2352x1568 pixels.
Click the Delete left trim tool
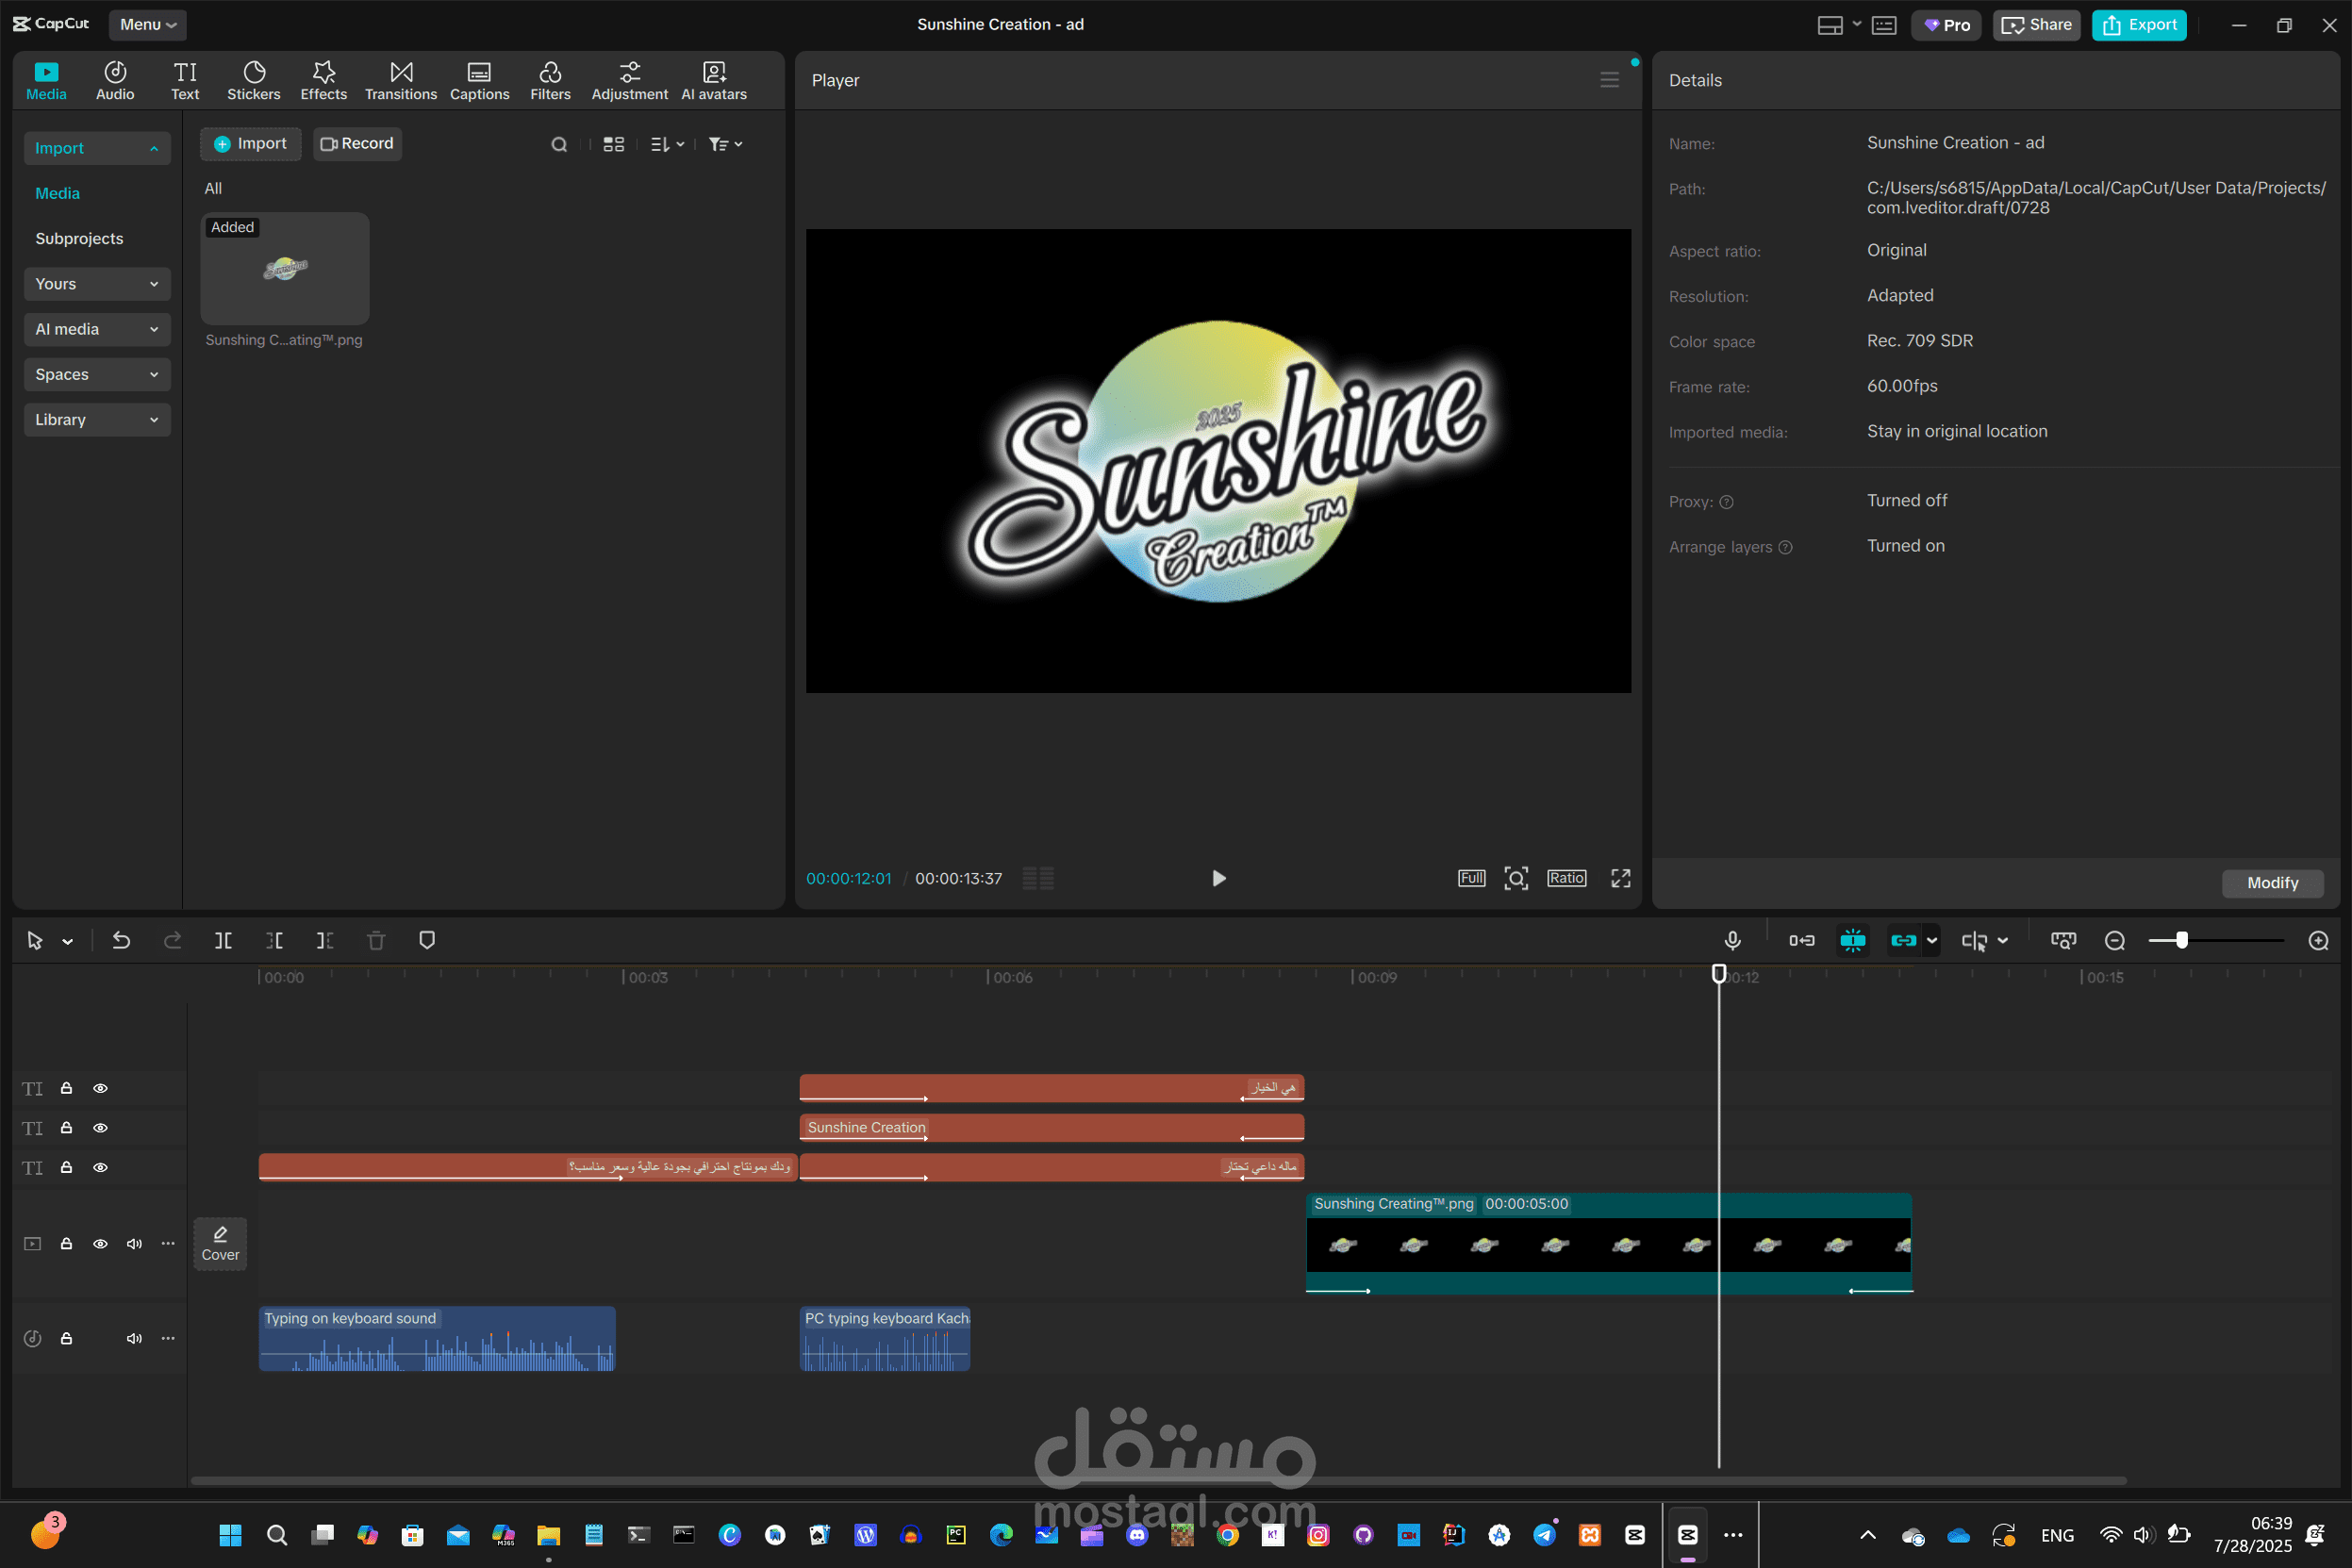click(275, 940)
